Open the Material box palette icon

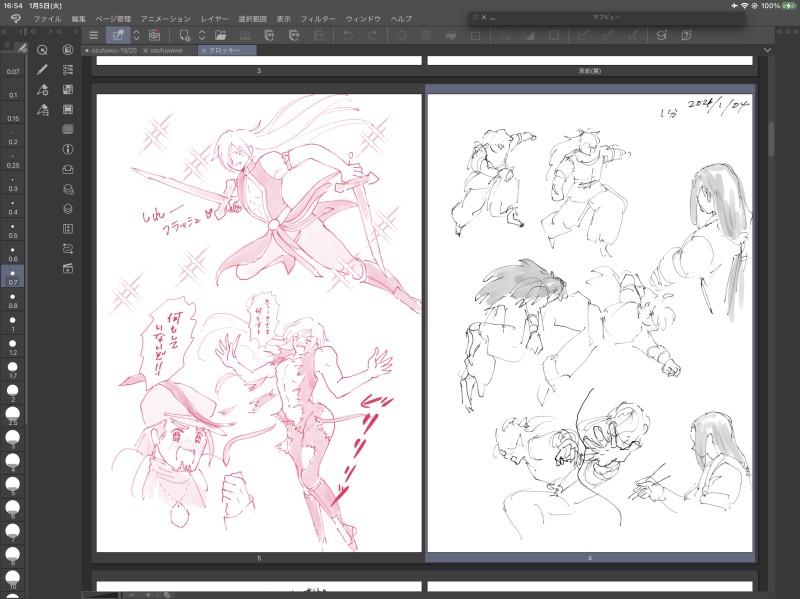tap(68, 169)
